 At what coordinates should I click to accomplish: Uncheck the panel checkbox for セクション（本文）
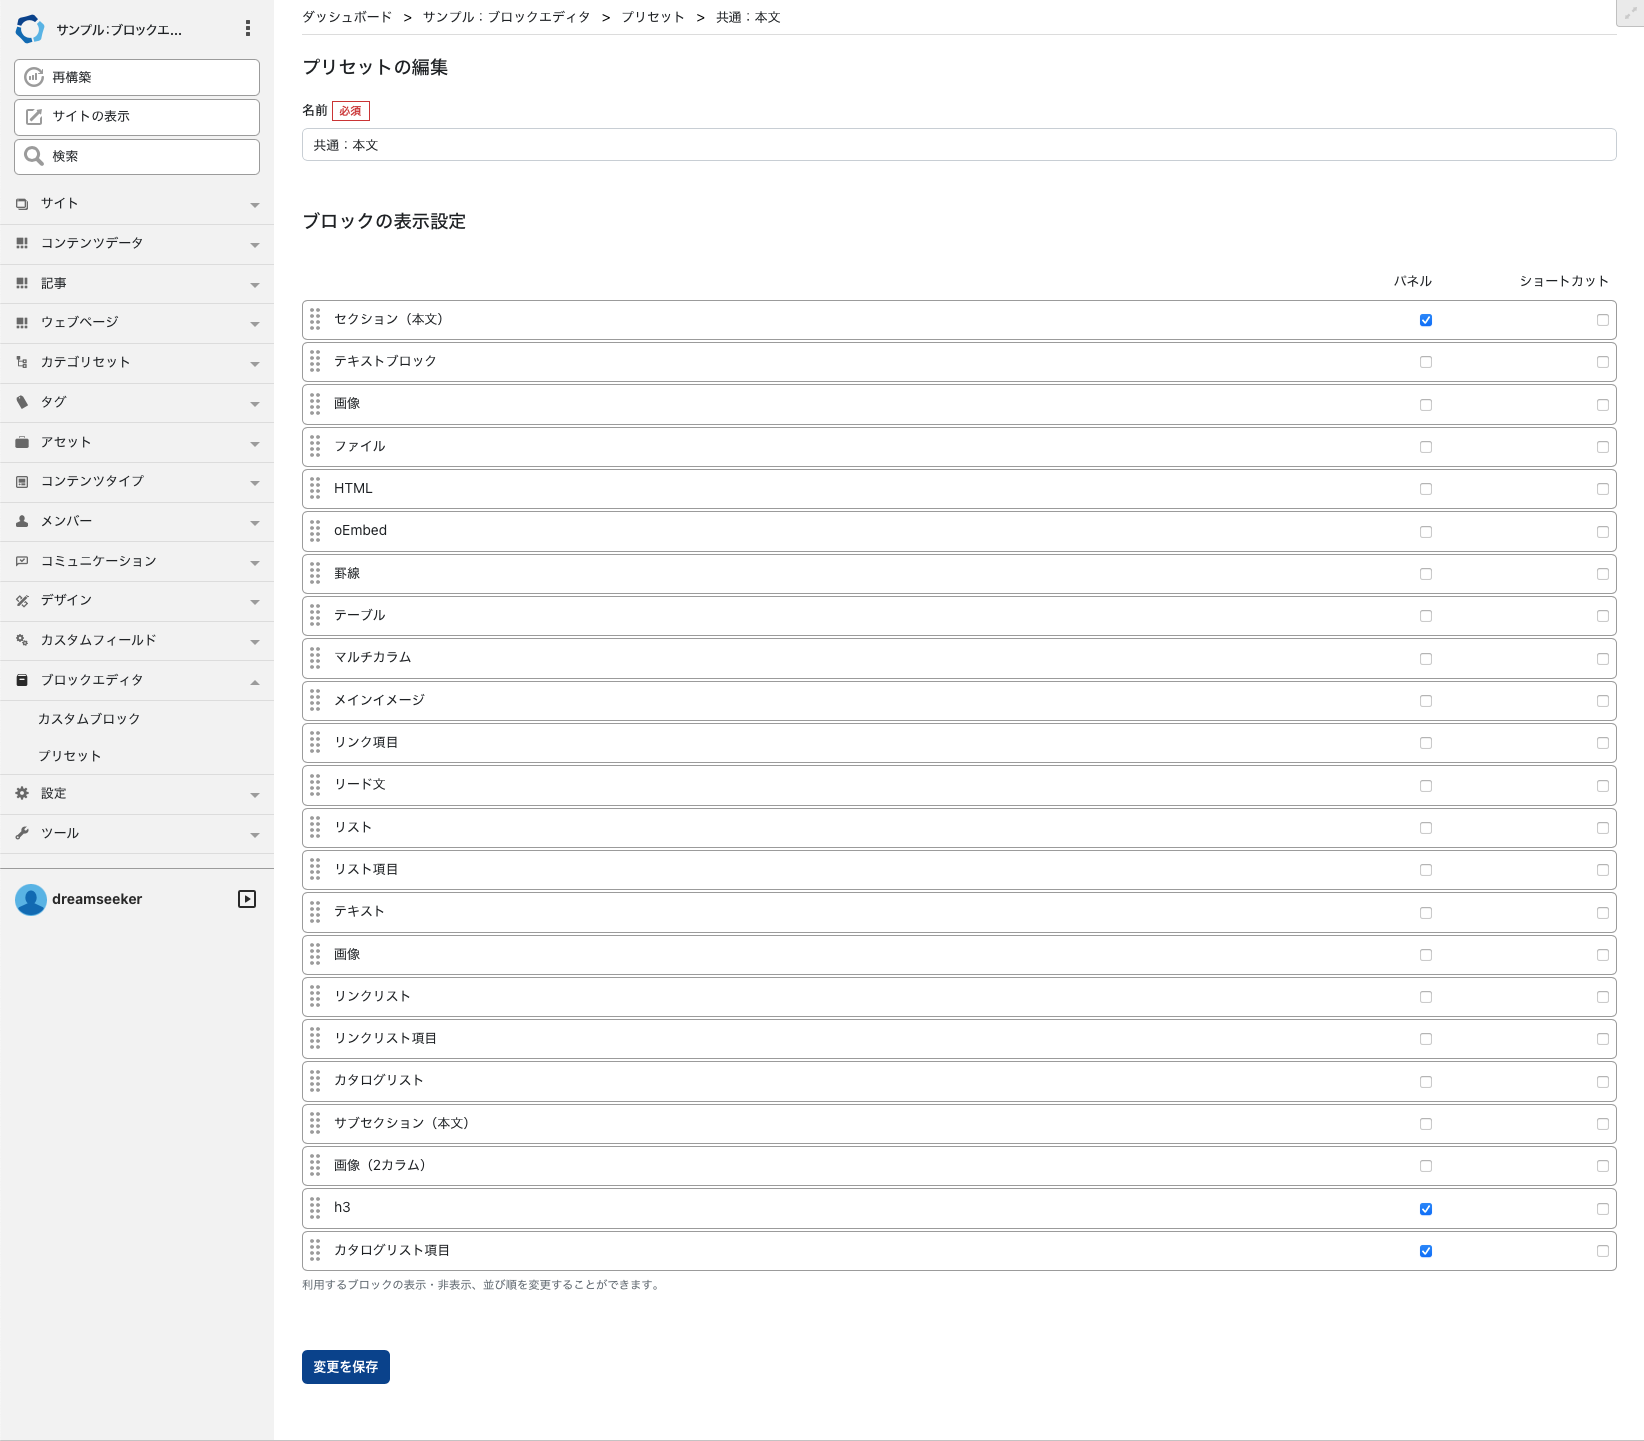tap(1426, 320)
